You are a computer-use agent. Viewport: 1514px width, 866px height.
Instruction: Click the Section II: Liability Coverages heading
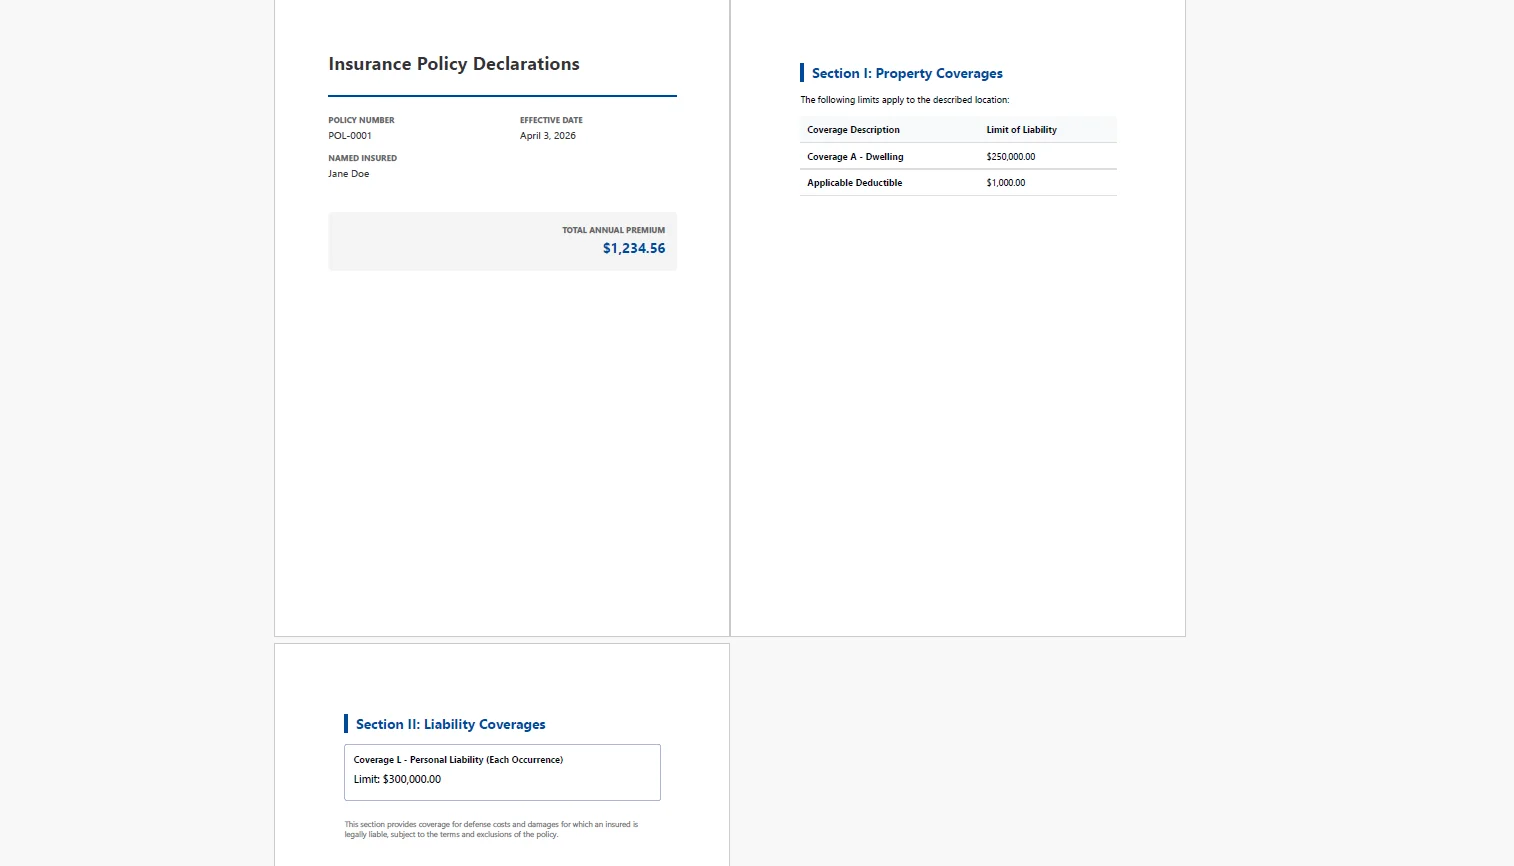(450, 725)
